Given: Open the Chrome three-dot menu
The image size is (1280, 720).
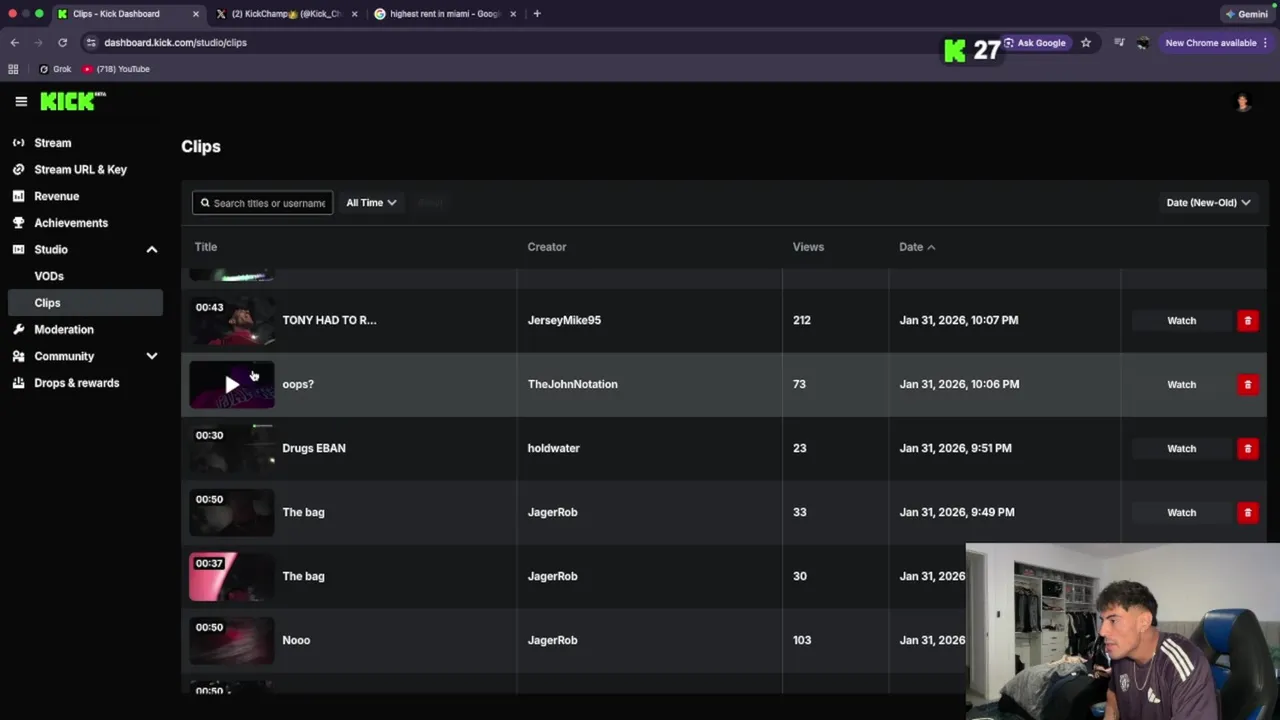Looking at the screenshot, I should (x=1266, y=43).
